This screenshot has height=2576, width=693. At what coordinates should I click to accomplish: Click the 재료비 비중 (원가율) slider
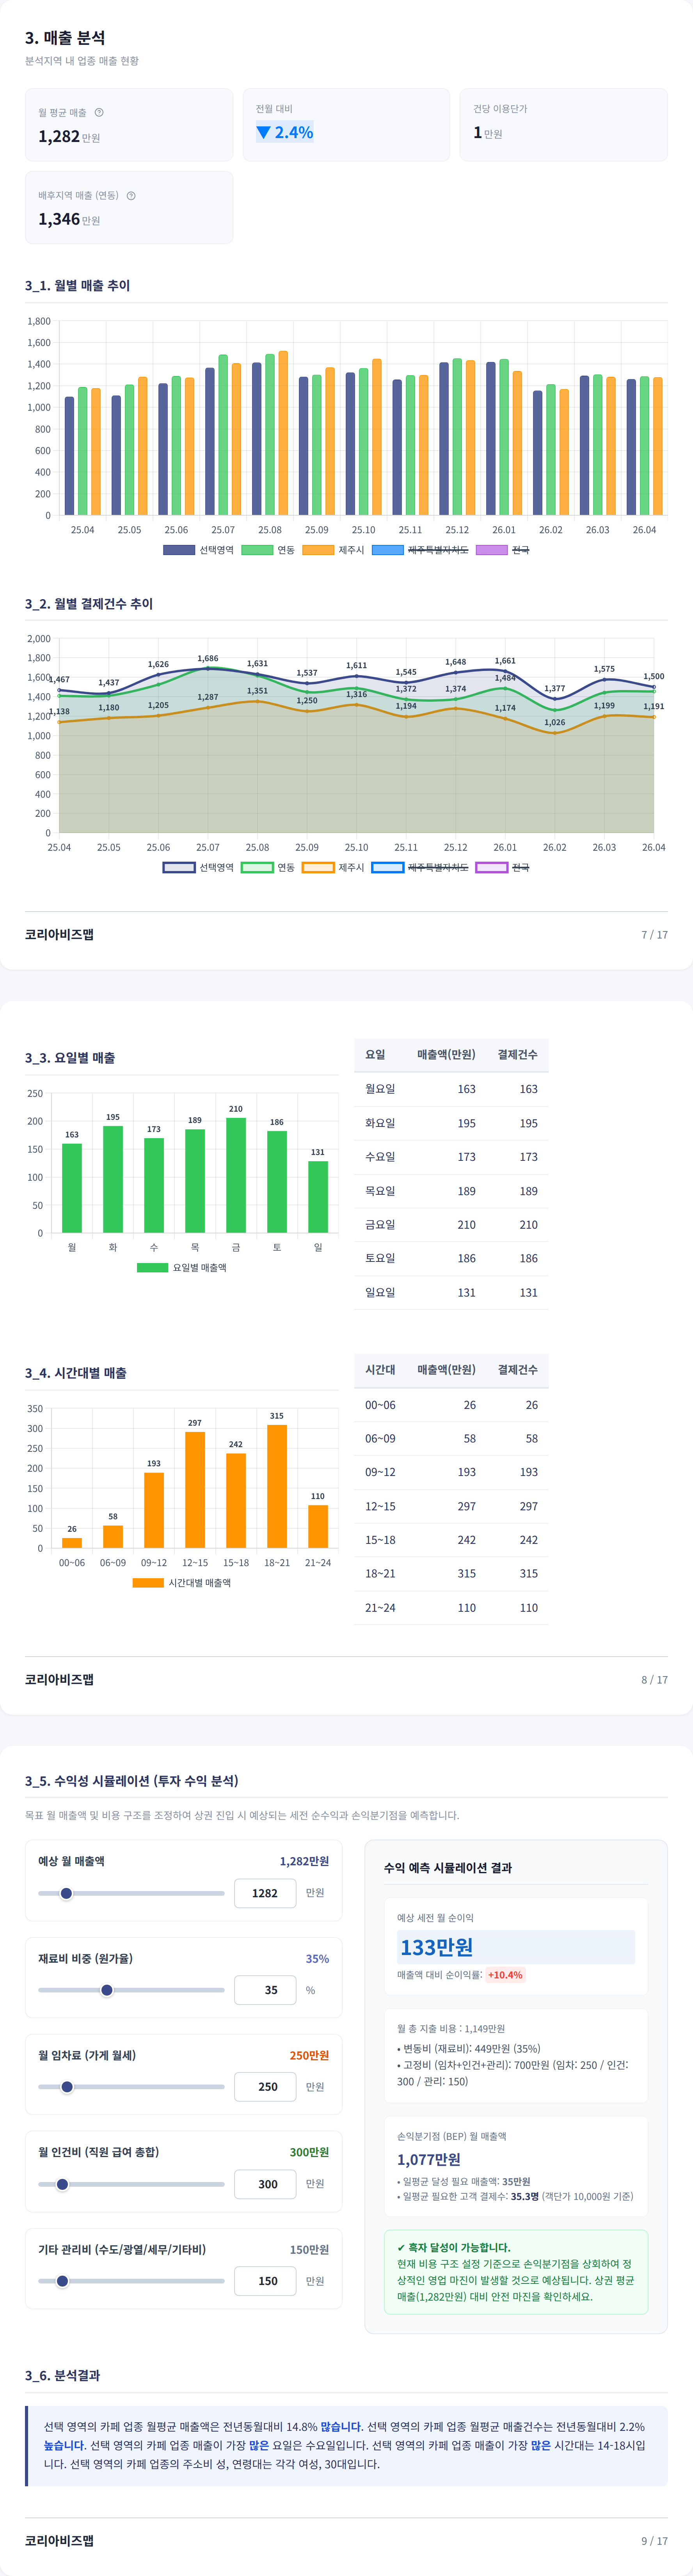pos(131,1990)
